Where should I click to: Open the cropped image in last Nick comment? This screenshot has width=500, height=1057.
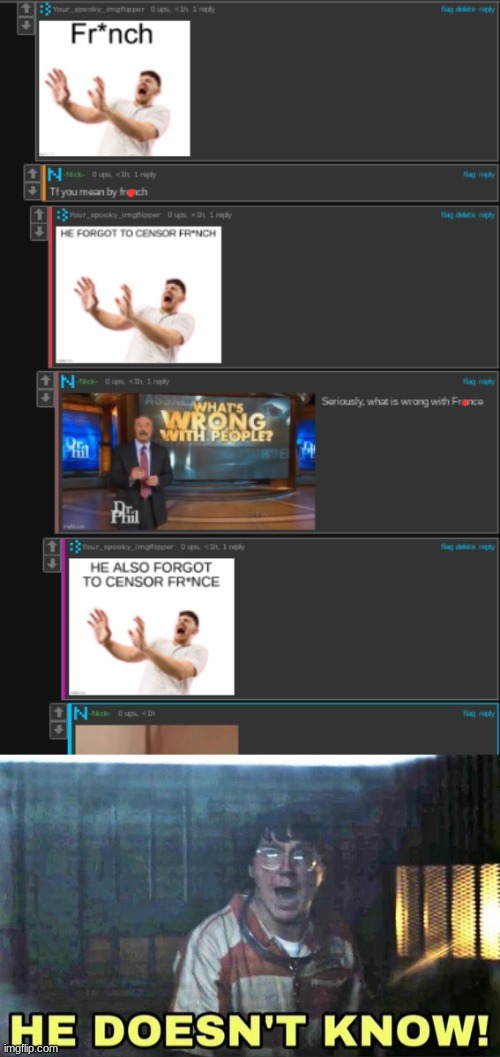click(x=156, y=739)
